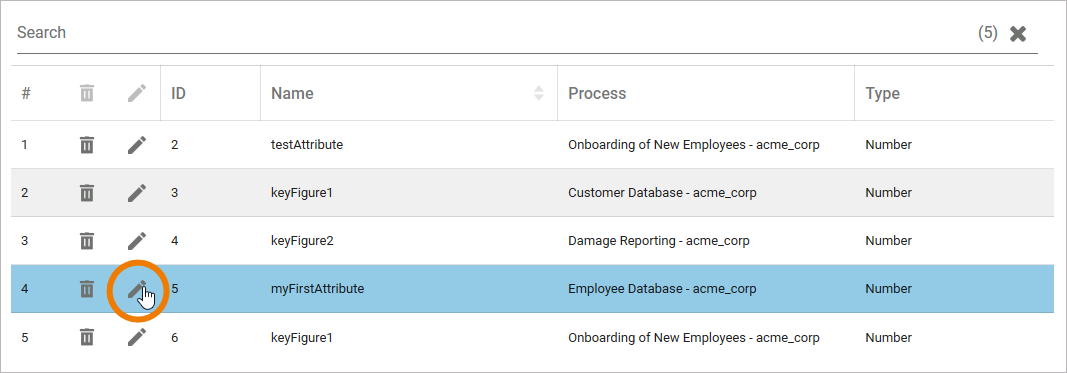Edit the testAttribute entry

click(x=137, y=145)
